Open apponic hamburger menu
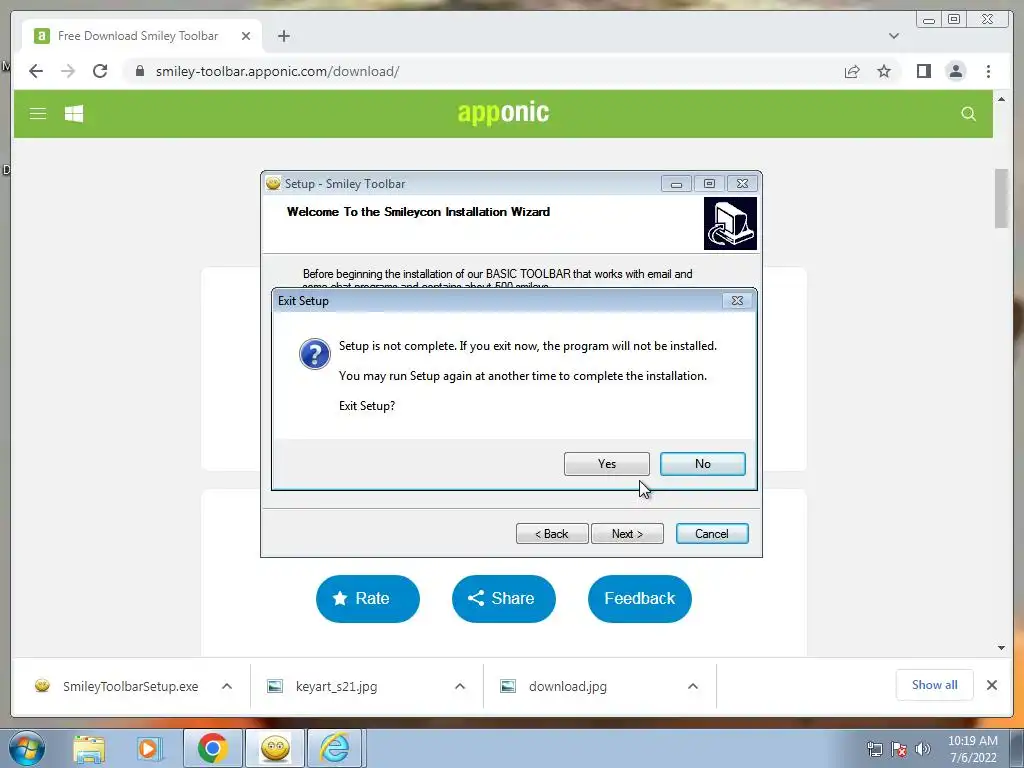The width and height of the screenshot is (1024, 768). 38,114
